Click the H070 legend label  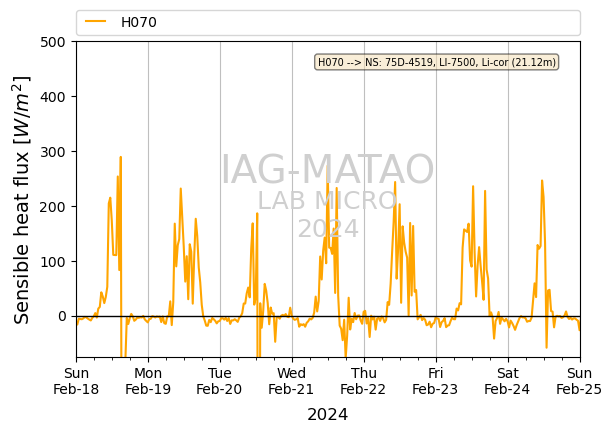(139, 22)
